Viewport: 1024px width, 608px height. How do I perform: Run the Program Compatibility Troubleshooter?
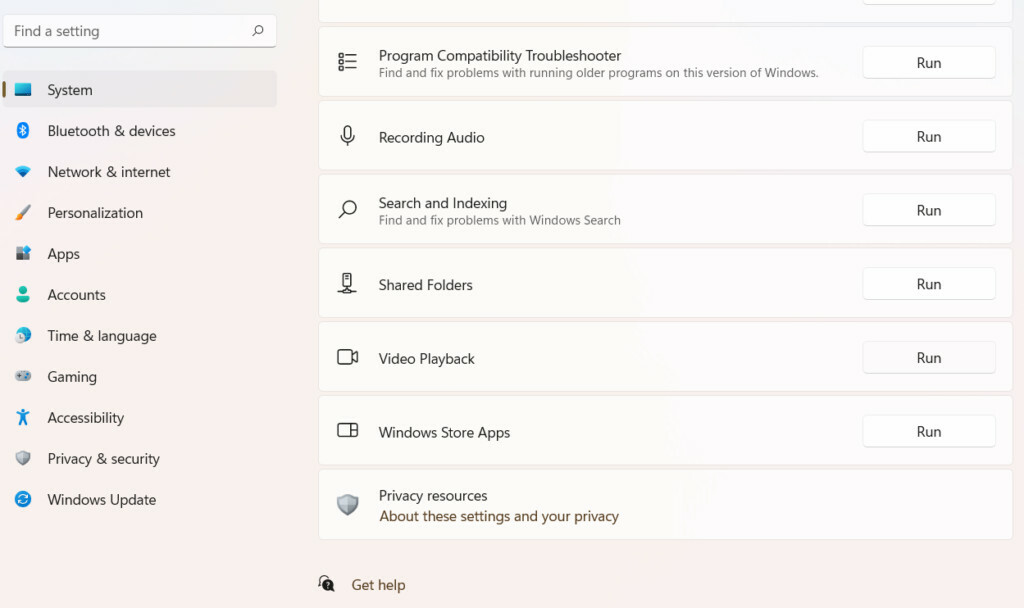coord(928,63)
